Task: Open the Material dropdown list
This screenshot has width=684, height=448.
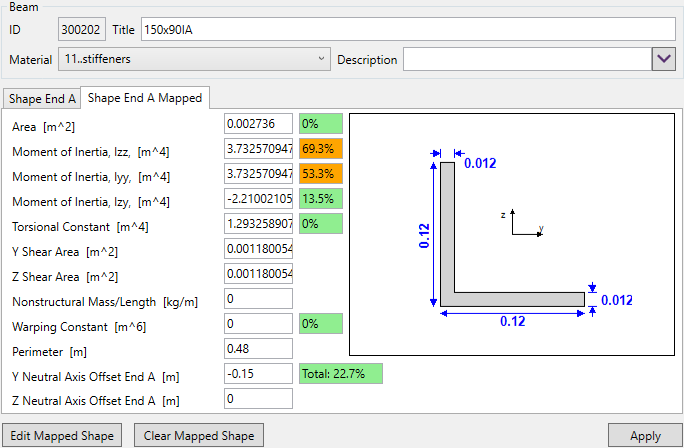Action: click(x=194, y=60)
